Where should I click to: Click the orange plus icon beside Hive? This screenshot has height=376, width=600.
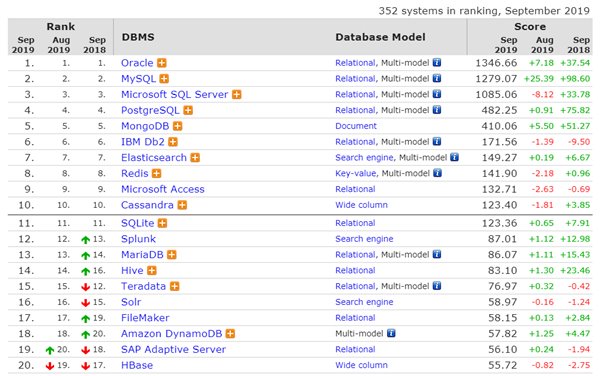152,271
